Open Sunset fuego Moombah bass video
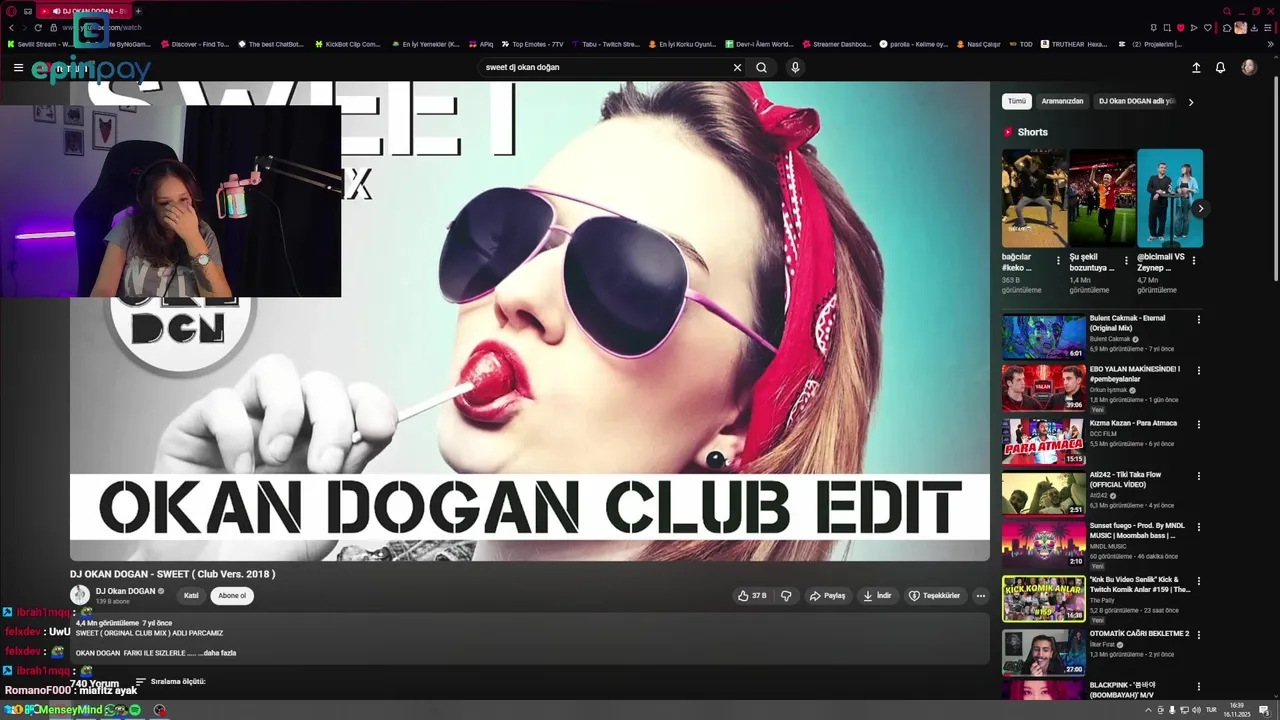This screenshot has width=1280, height=720. (x=1043, y=544)
